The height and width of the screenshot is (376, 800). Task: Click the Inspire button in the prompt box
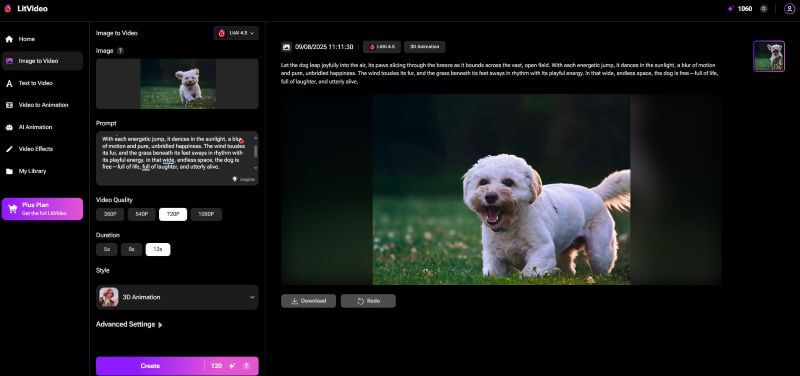pyautogui.click(x=244, y=179)
